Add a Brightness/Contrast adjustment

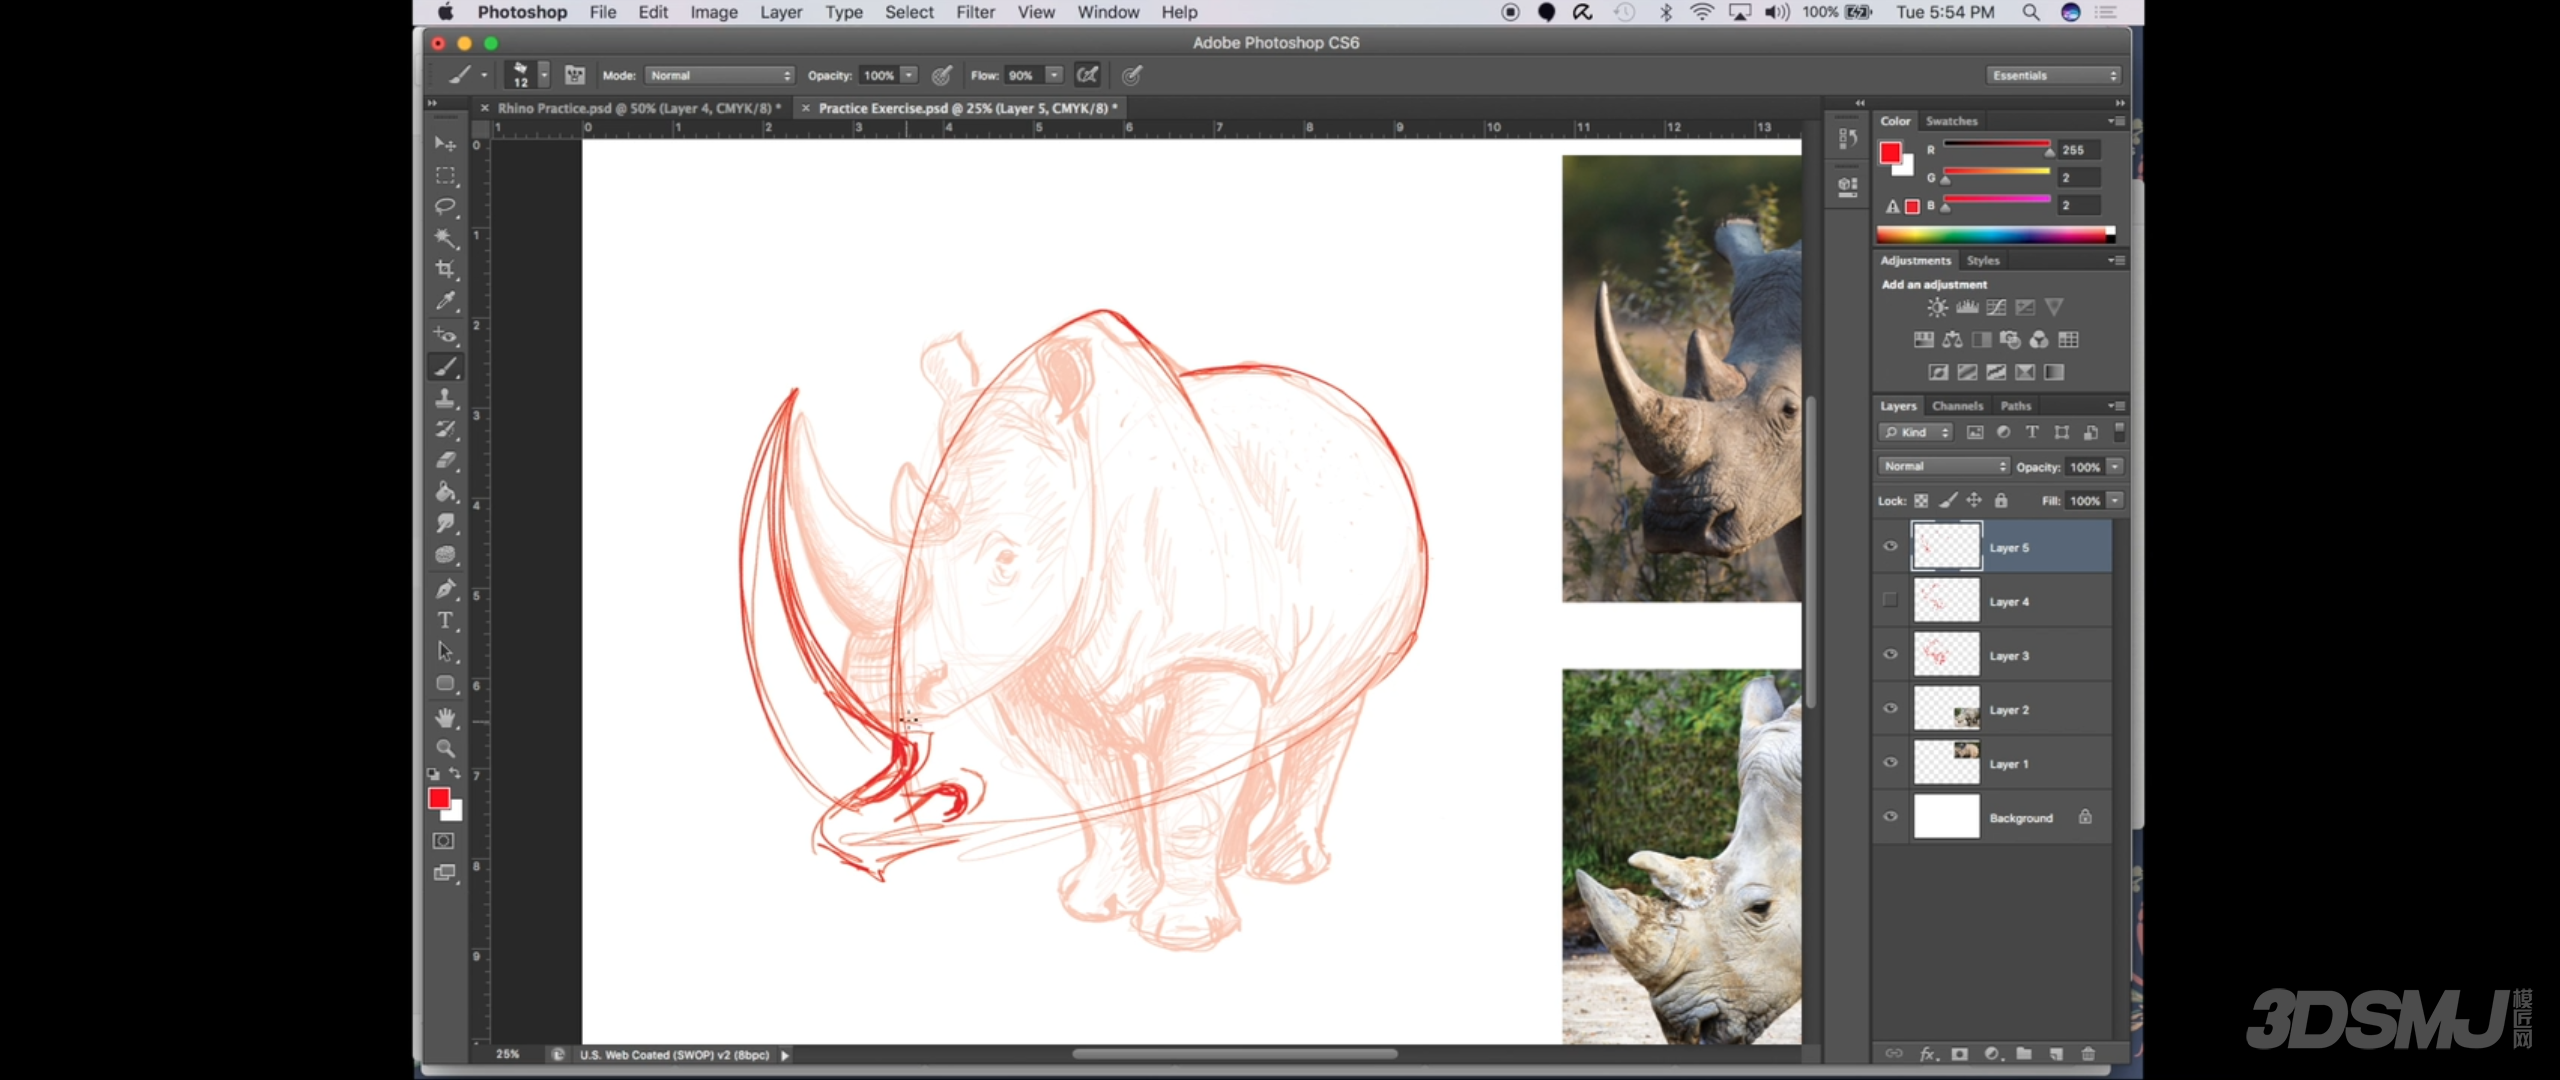click(x=1937, y=307)
